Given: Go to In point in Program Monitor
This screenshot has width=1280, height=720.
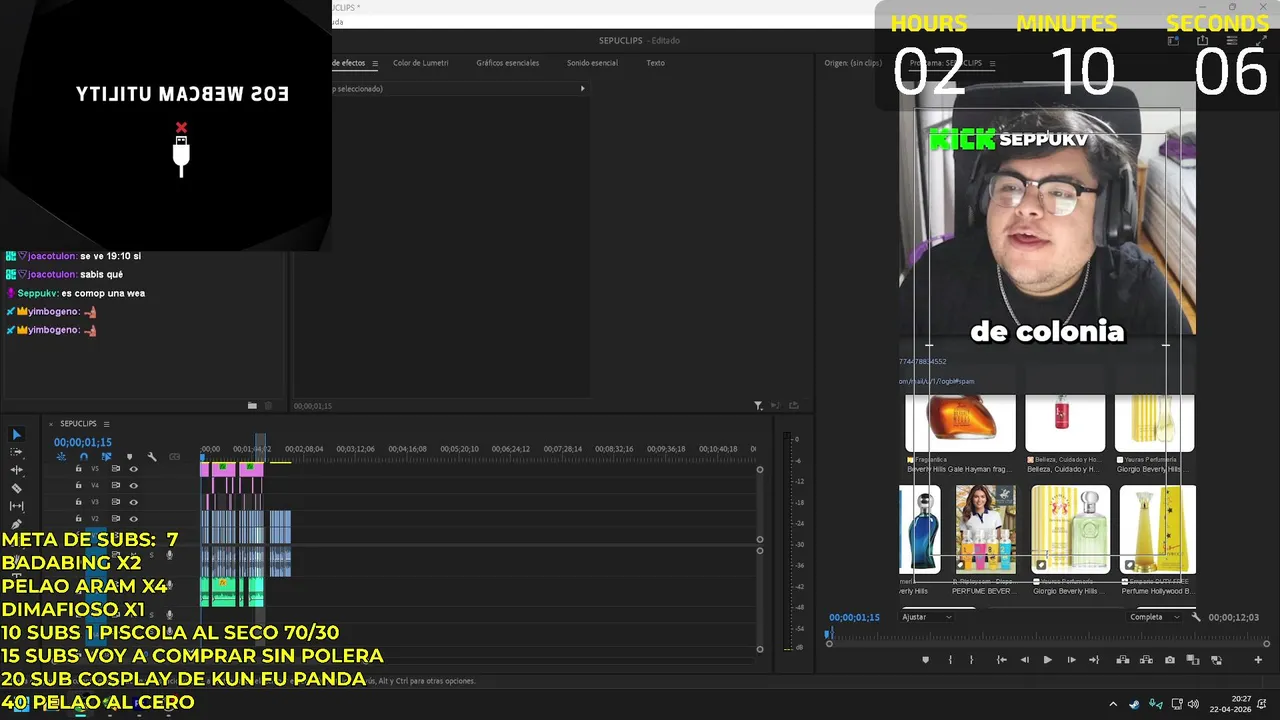Looking at the screenshot, I should click(1001, 660).
